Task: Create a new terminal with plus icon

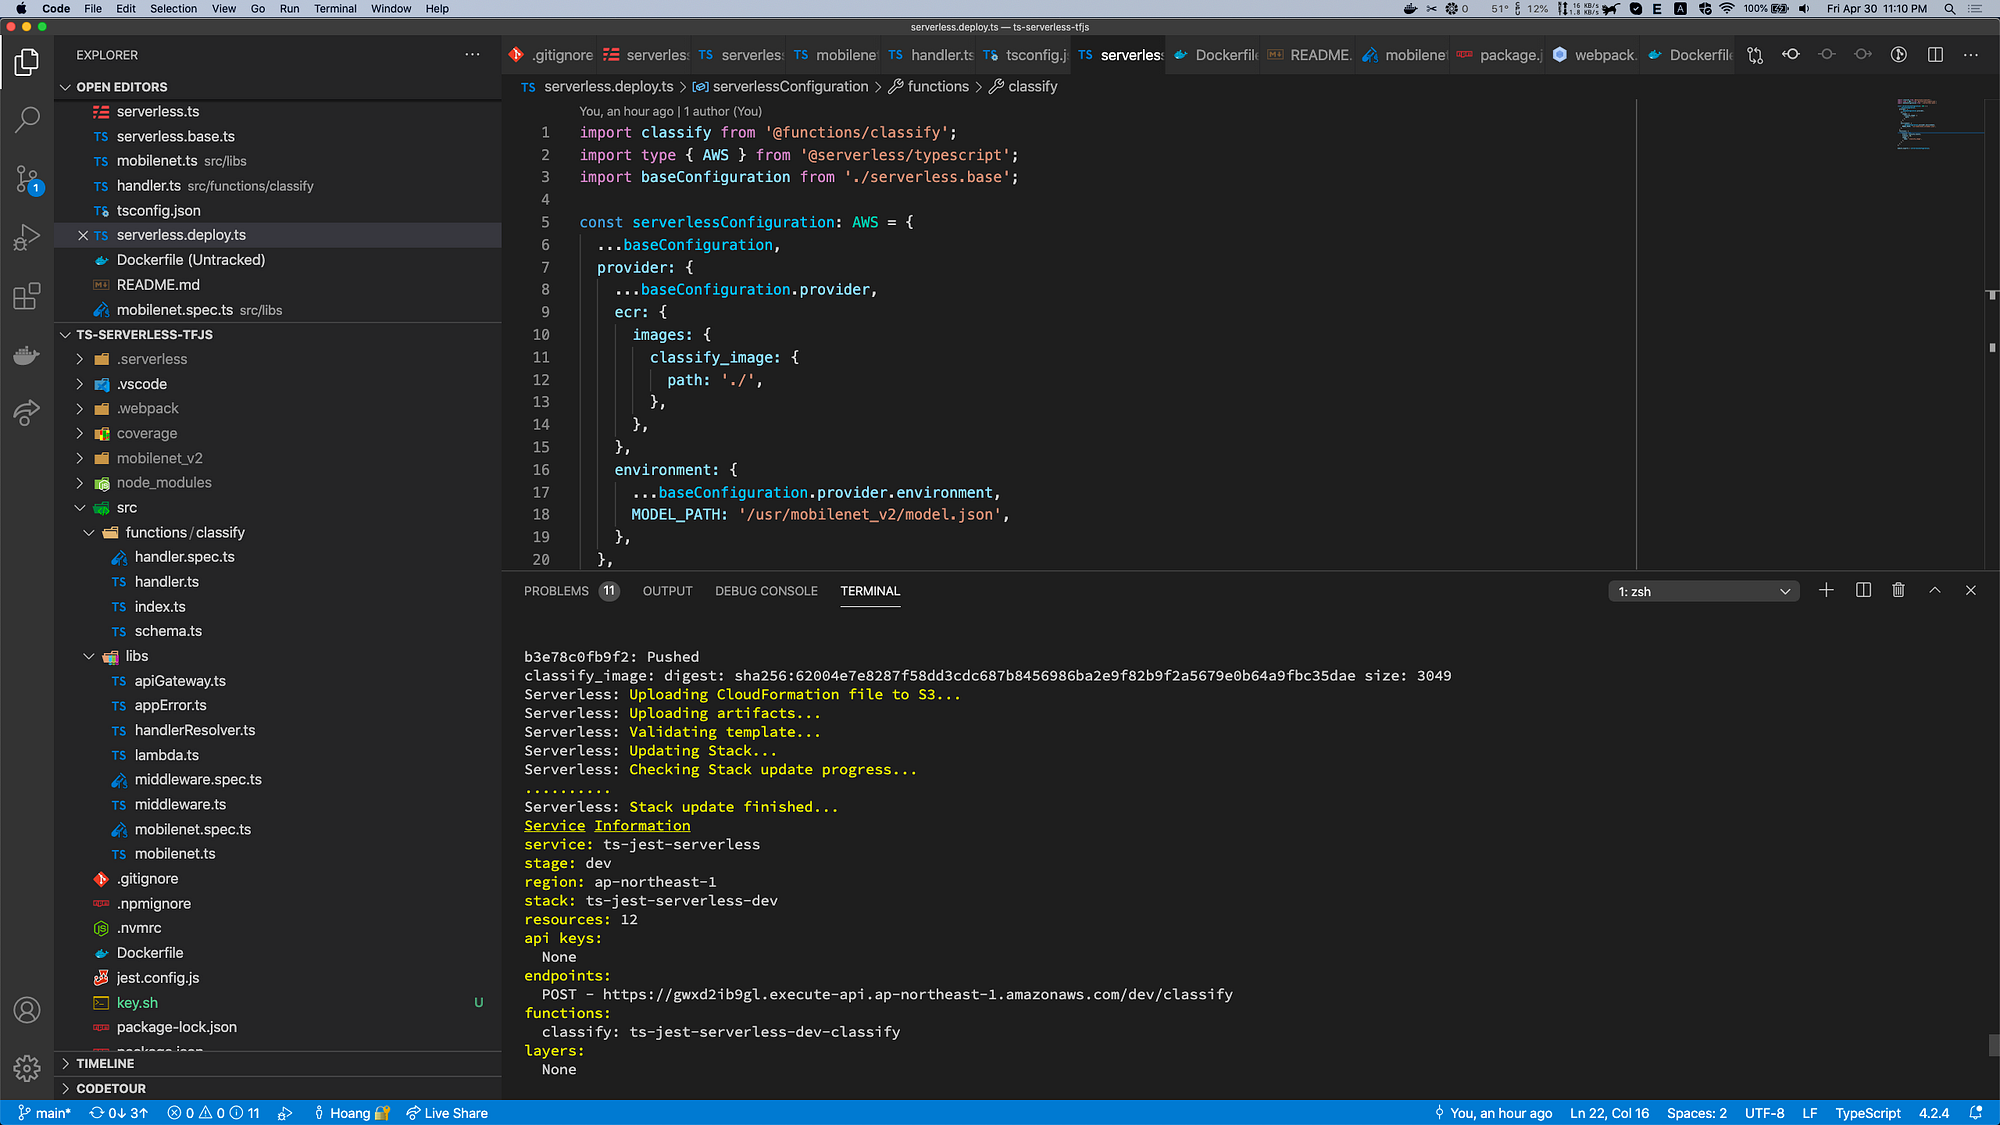Action: (1826, 591)
